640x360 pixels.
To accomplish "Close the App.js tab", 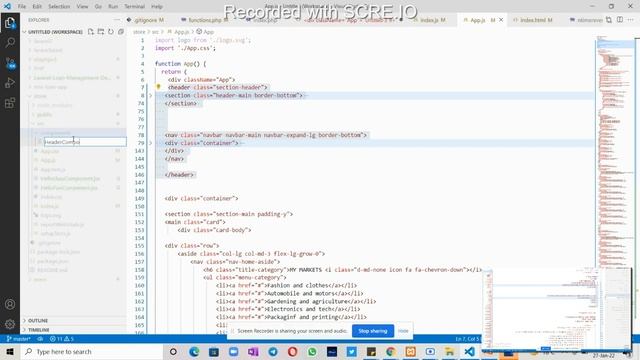I will [501, 20].
